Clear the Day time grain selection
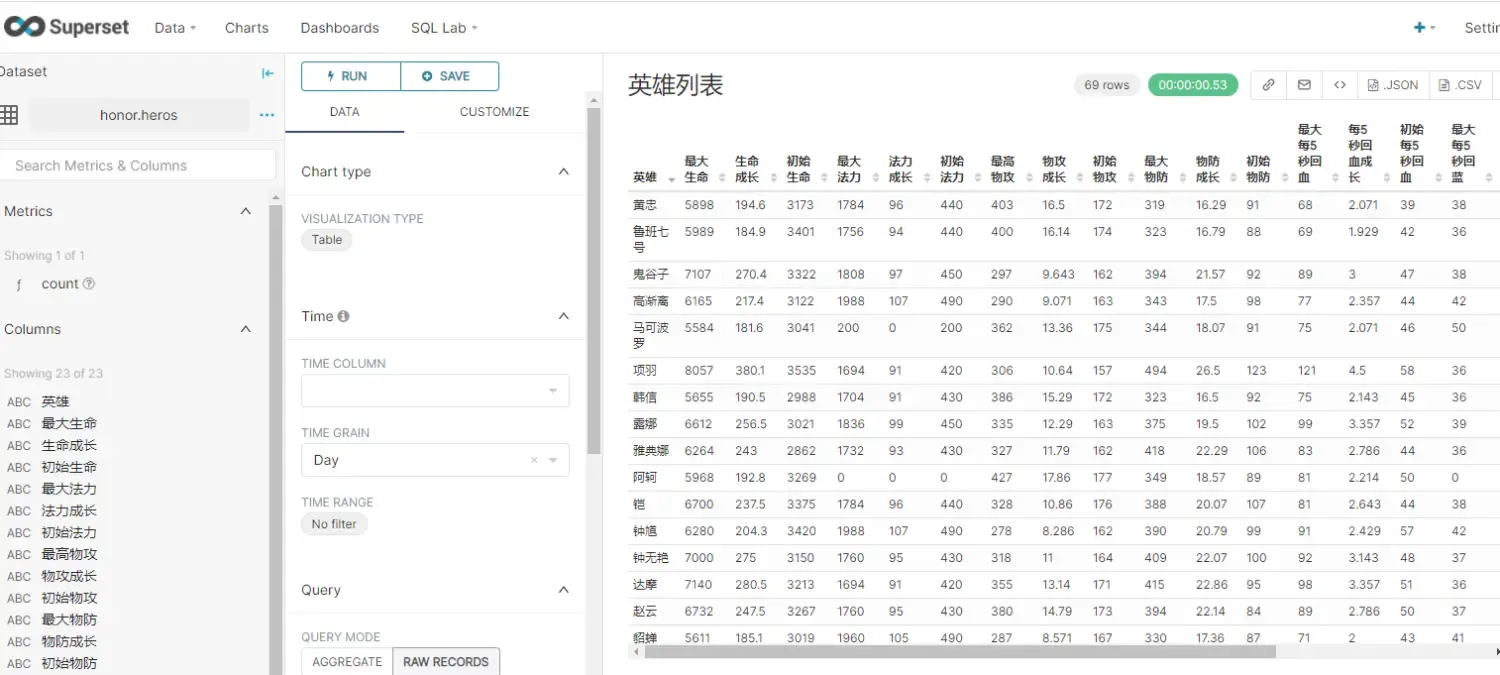Viewport: 1500px width, 675px height. coord(533,460)
